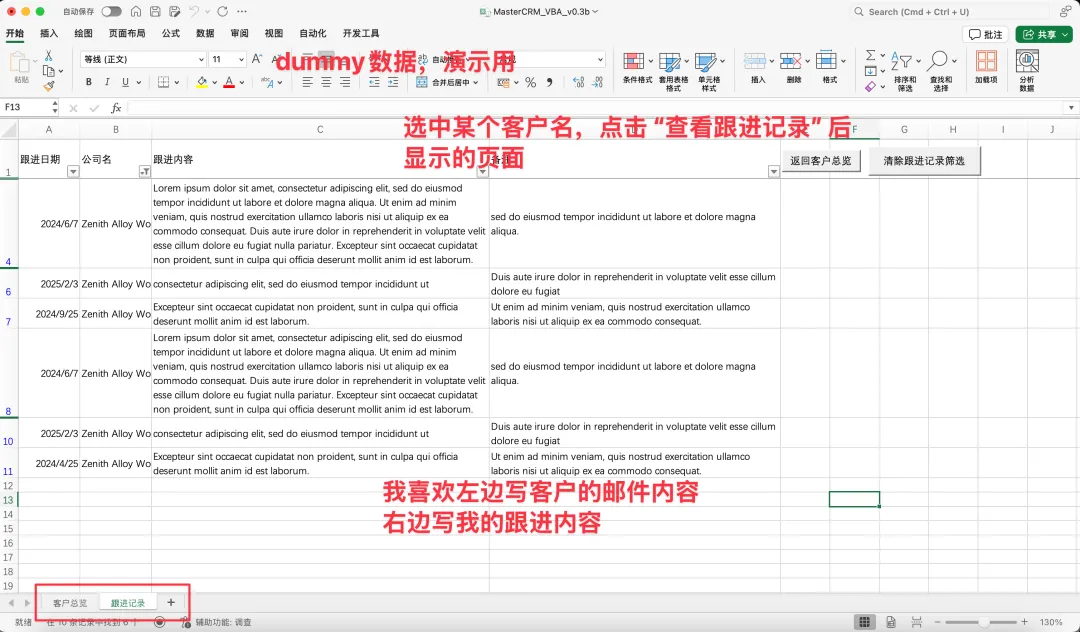Switch to the 公式 ribbon tab
This screenshot has width=1080, height=632.
pyautogui.click(x=171, y=33)
